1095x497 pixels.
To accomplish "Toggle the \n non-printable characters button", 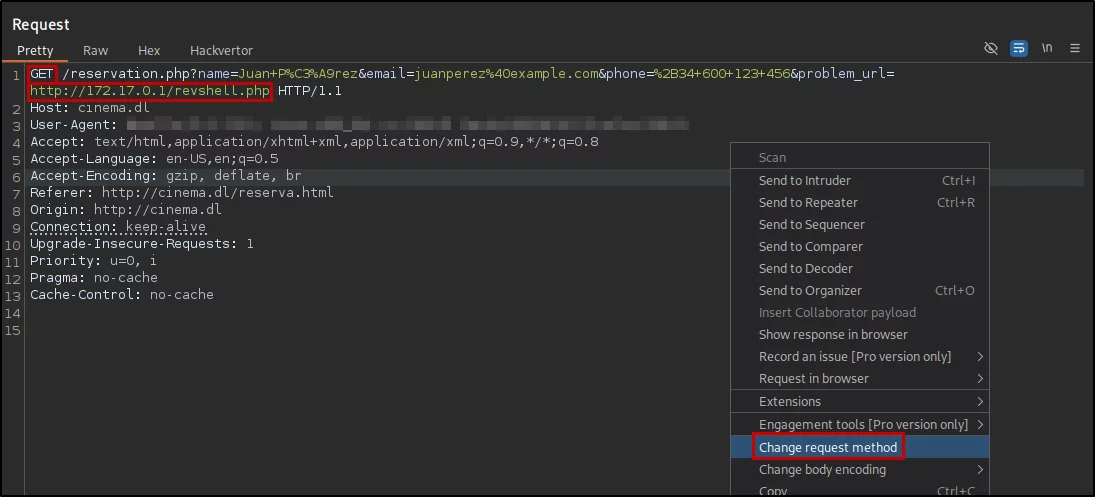I will (x=1047, y=48).
